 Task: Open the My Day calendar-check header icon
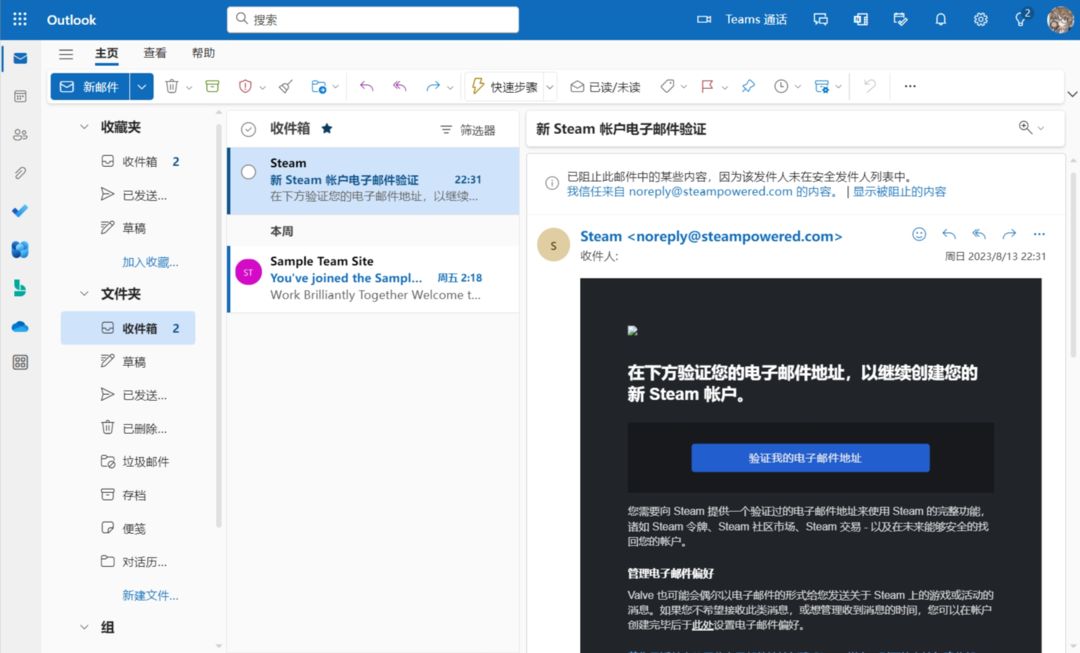(900, 19)
